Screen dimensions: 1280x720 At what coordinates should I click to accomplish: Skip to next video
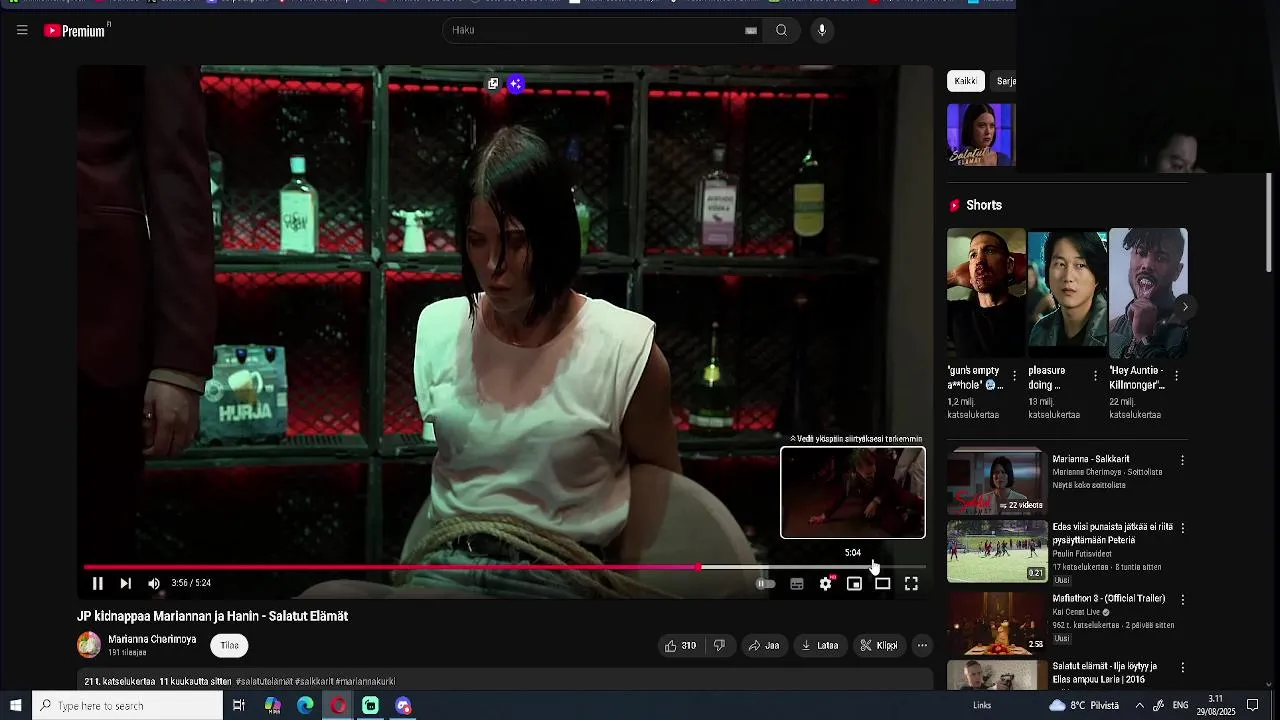126,583
